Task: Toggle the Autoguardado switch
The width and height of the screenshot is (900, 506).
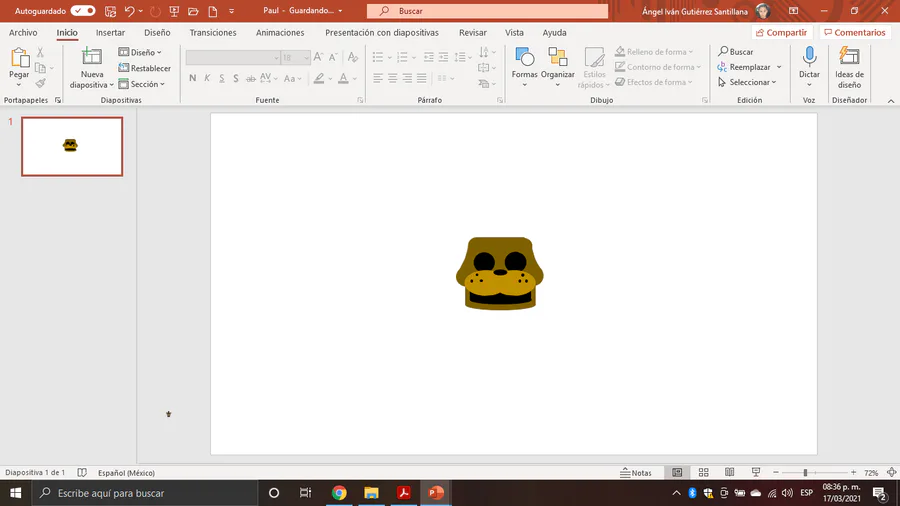Action: click(83, 11)
